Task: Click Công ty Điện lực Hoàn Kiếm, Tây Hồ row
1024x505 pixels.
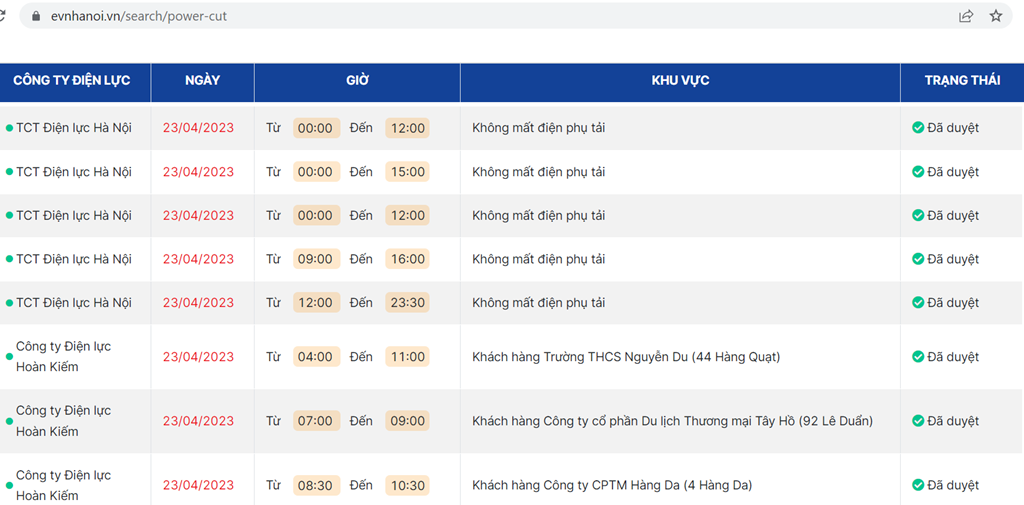Action: coord(63,421)
